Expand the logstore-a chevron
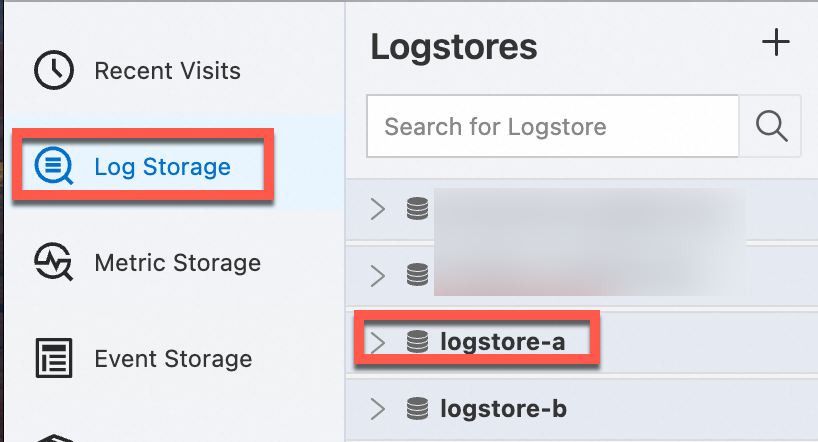This screenshot has width=818, height=442. click(377, 342)
